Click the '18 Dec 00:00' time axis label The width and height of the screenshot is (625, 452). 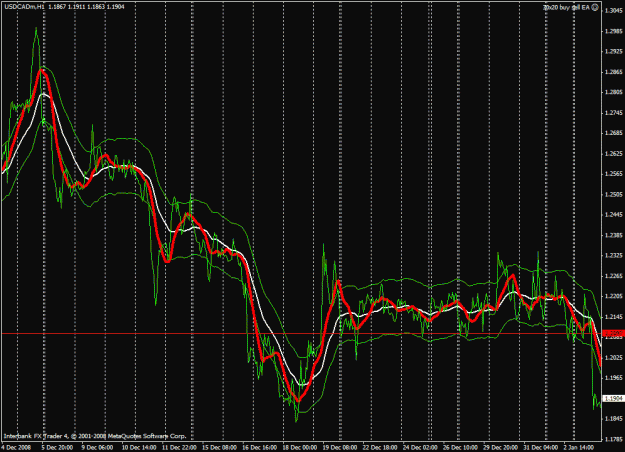point(299,447)
